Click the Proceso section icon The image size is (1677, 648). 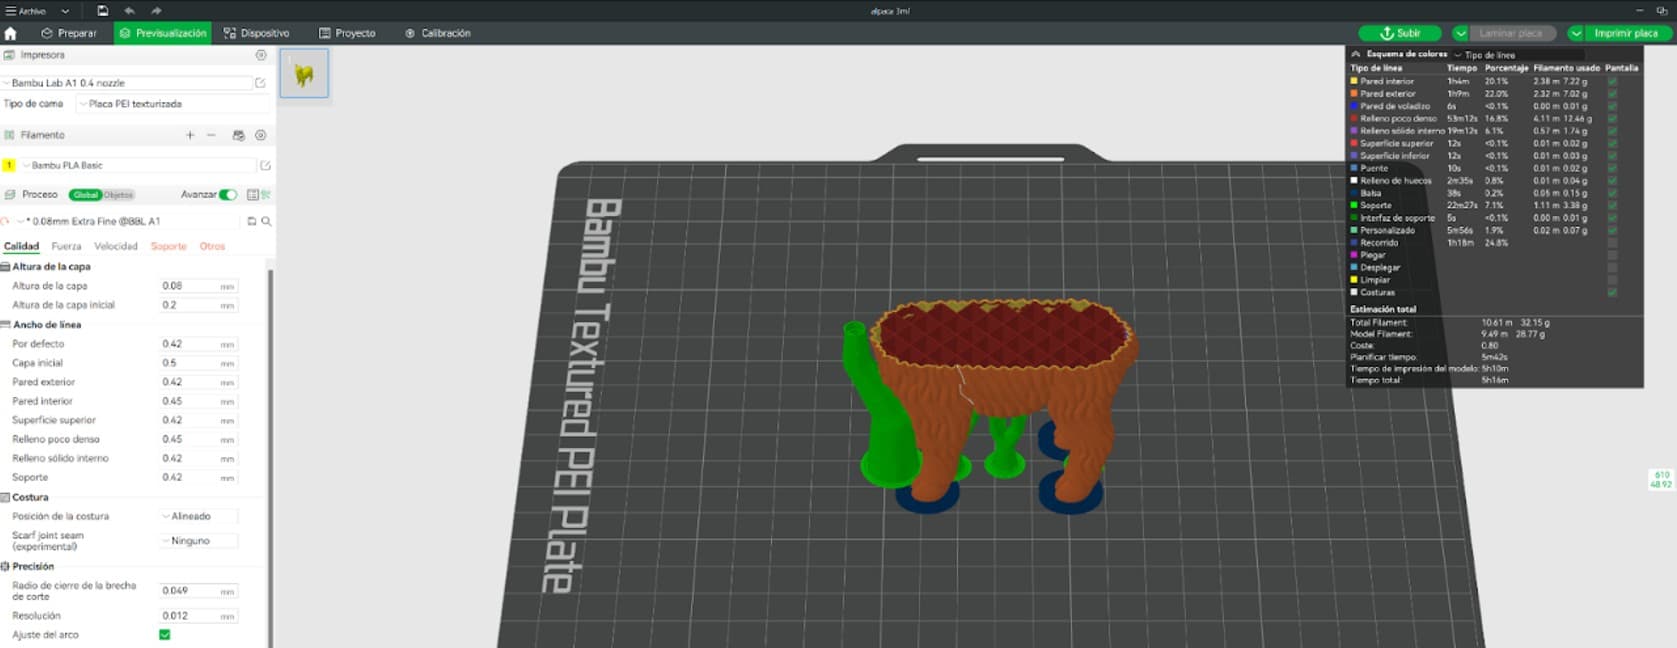(9, 195)
